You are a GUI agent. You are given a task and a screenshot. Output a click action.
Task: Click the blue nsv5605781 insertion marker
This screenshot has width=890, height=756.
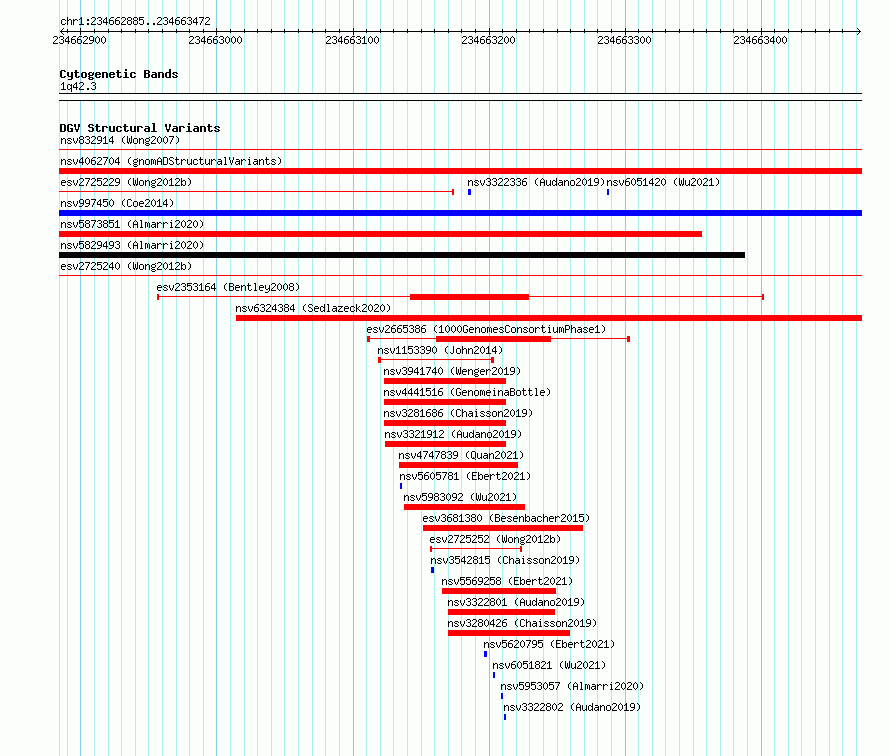[x=401, y=486]
